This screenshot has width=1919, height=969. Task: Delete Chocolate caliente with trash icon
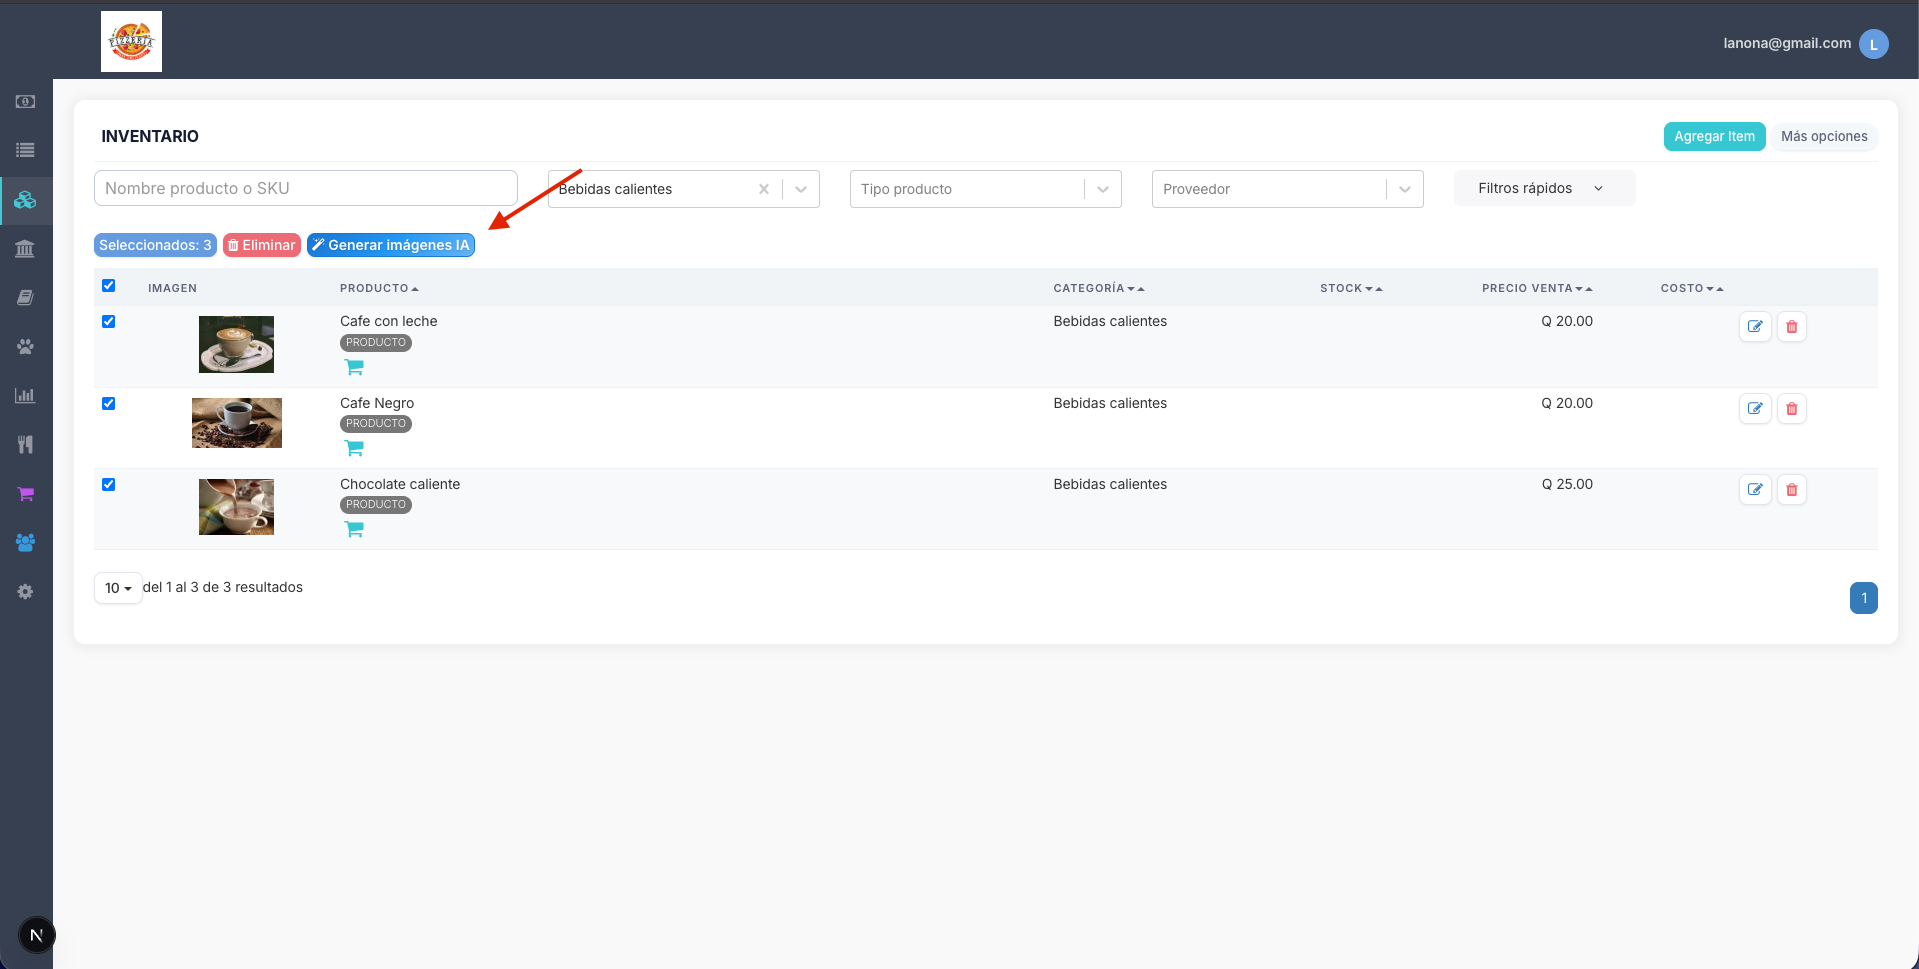pos(1791,490)
